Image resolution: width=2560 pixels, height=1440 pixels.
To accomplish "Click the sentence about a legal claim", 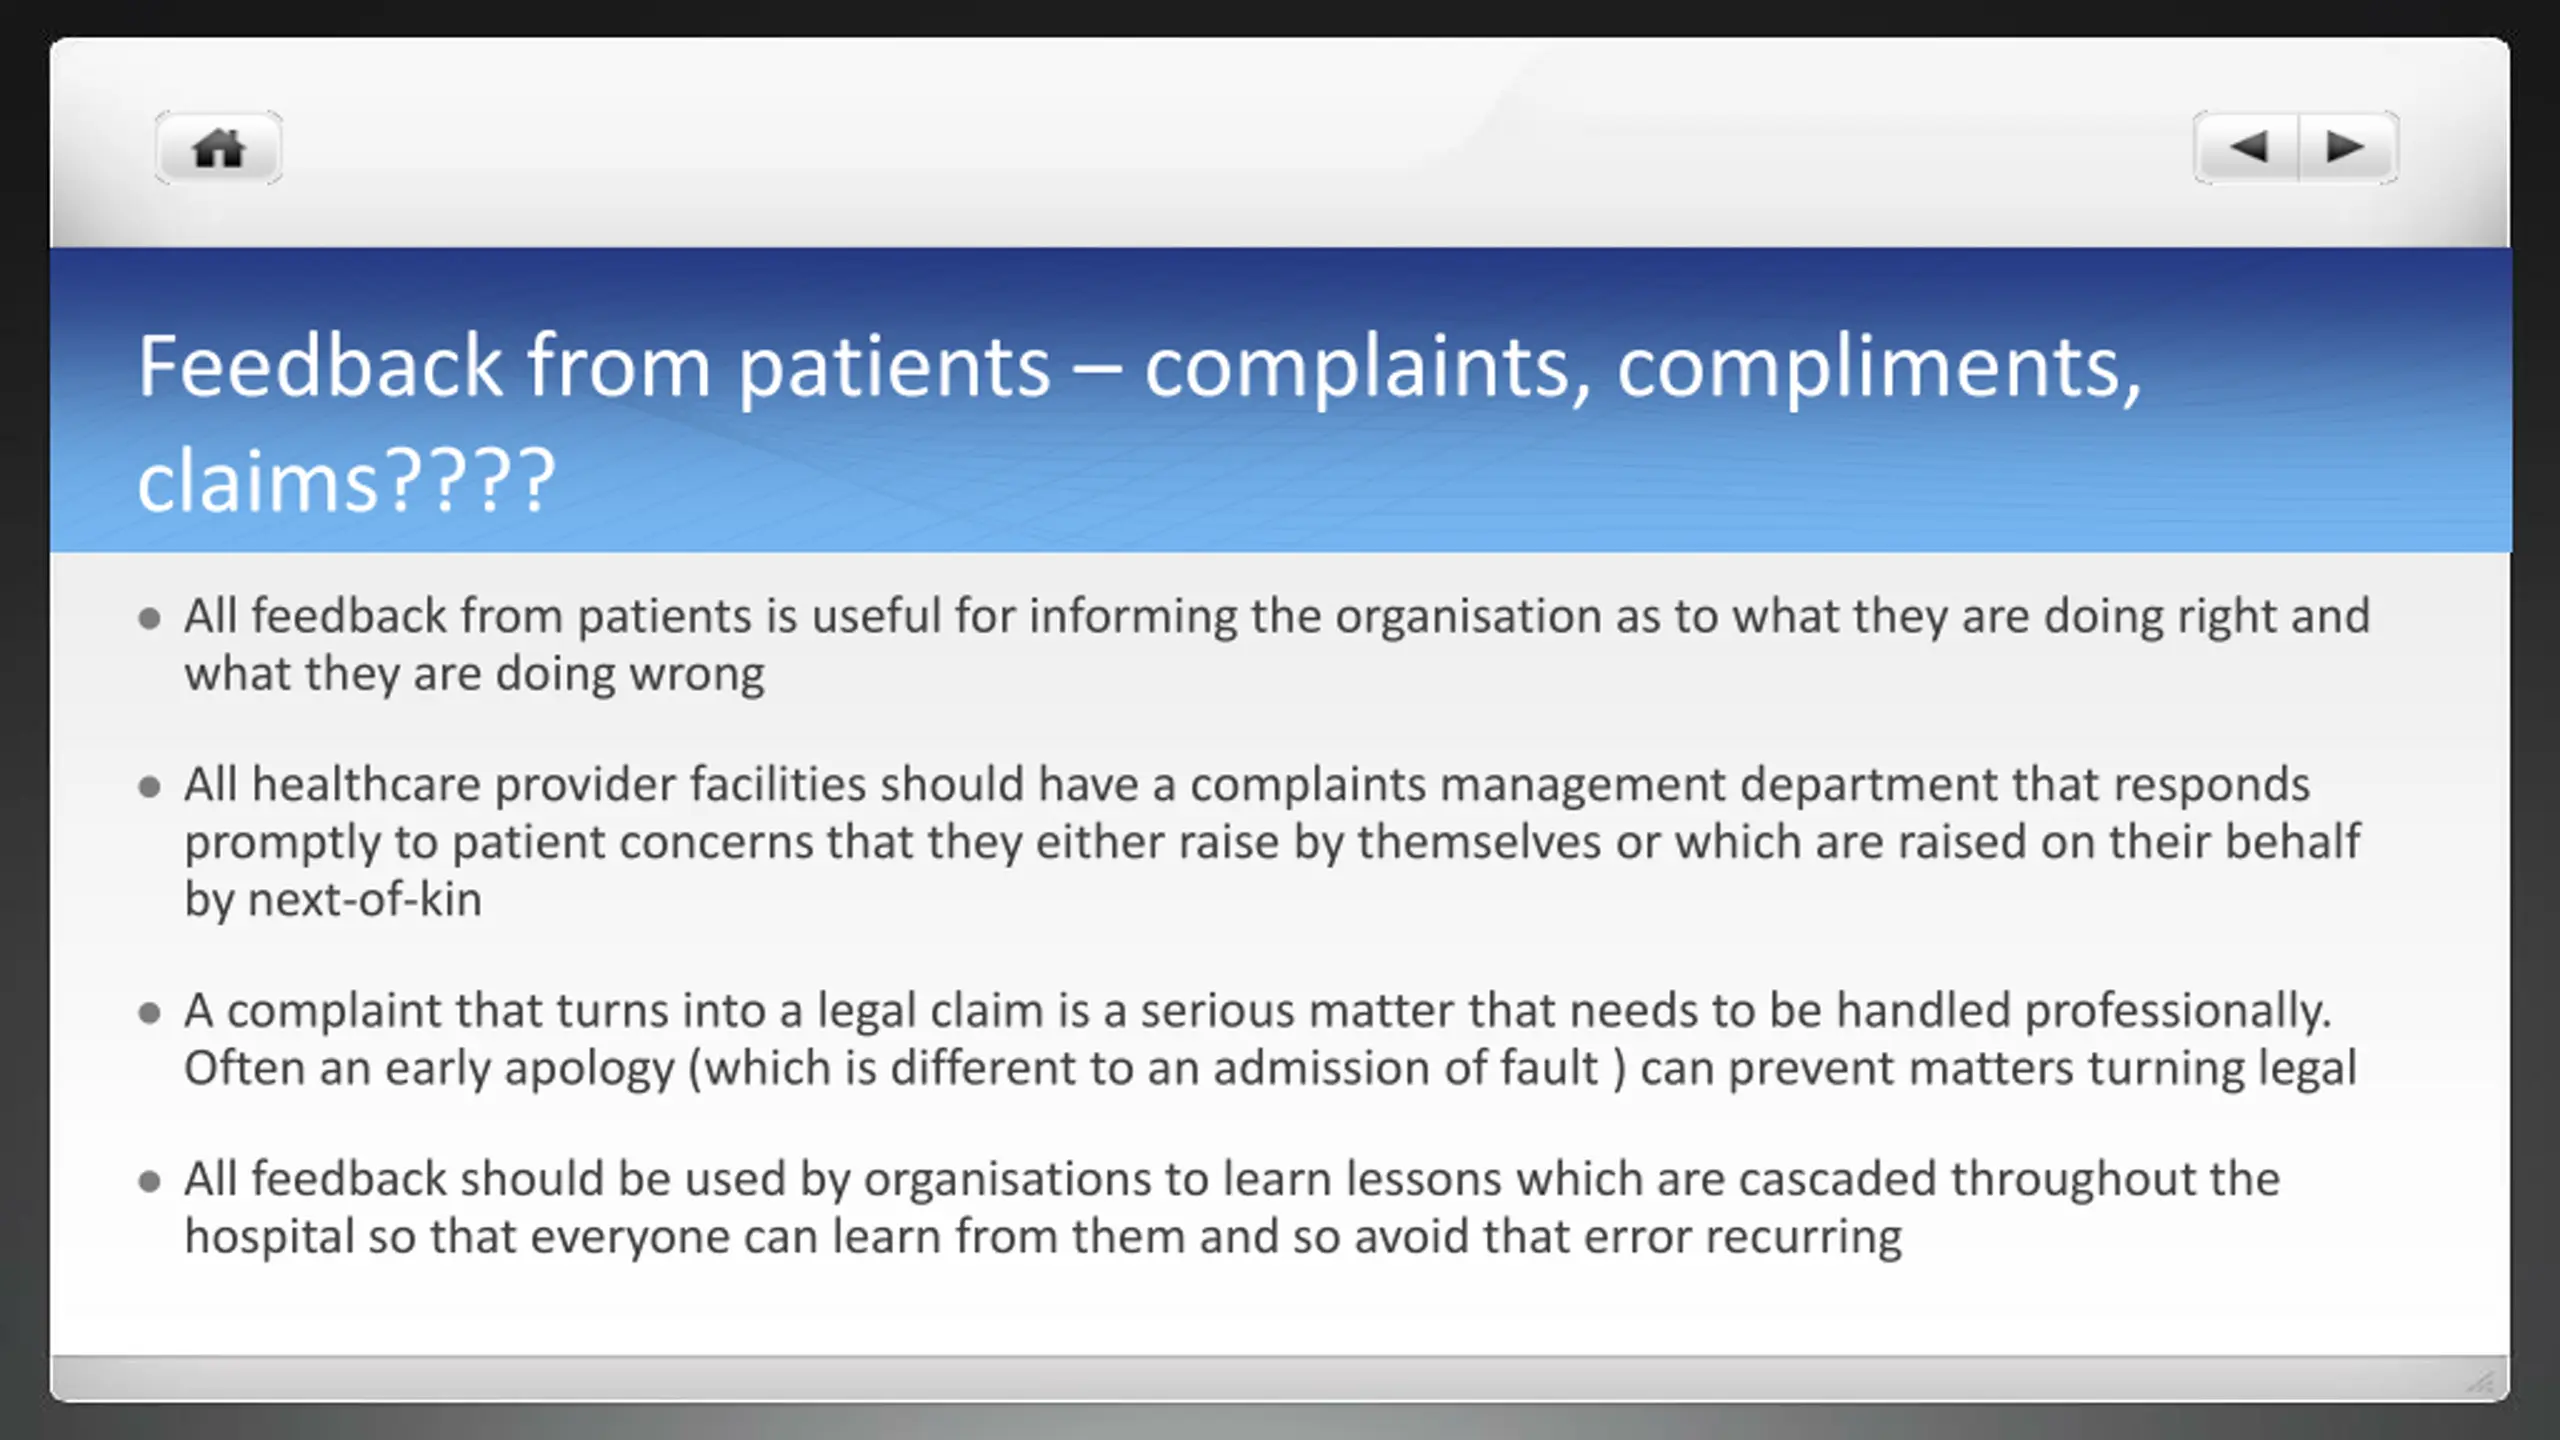I will pyautogui.click(x=1258, y=1011).
